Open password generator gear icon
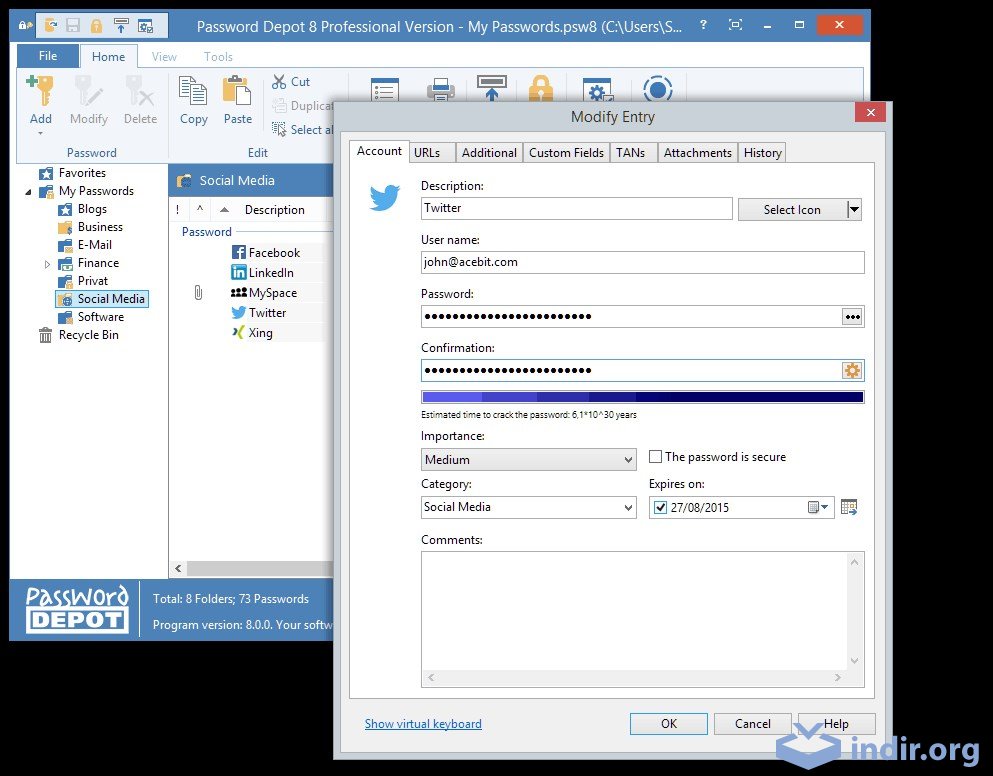The height and width of the screenshot is (776, 993). [852, 371]
